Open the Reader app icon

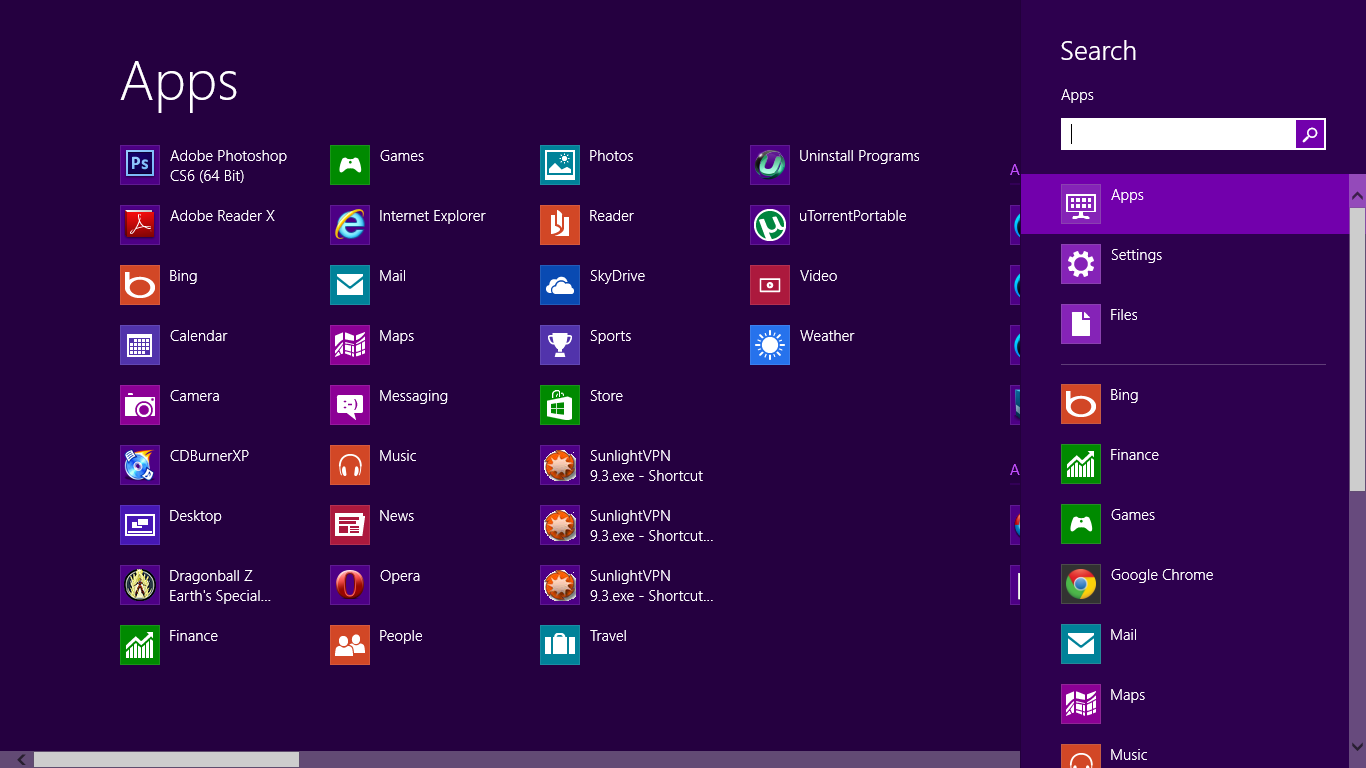(x=560, y=225)
